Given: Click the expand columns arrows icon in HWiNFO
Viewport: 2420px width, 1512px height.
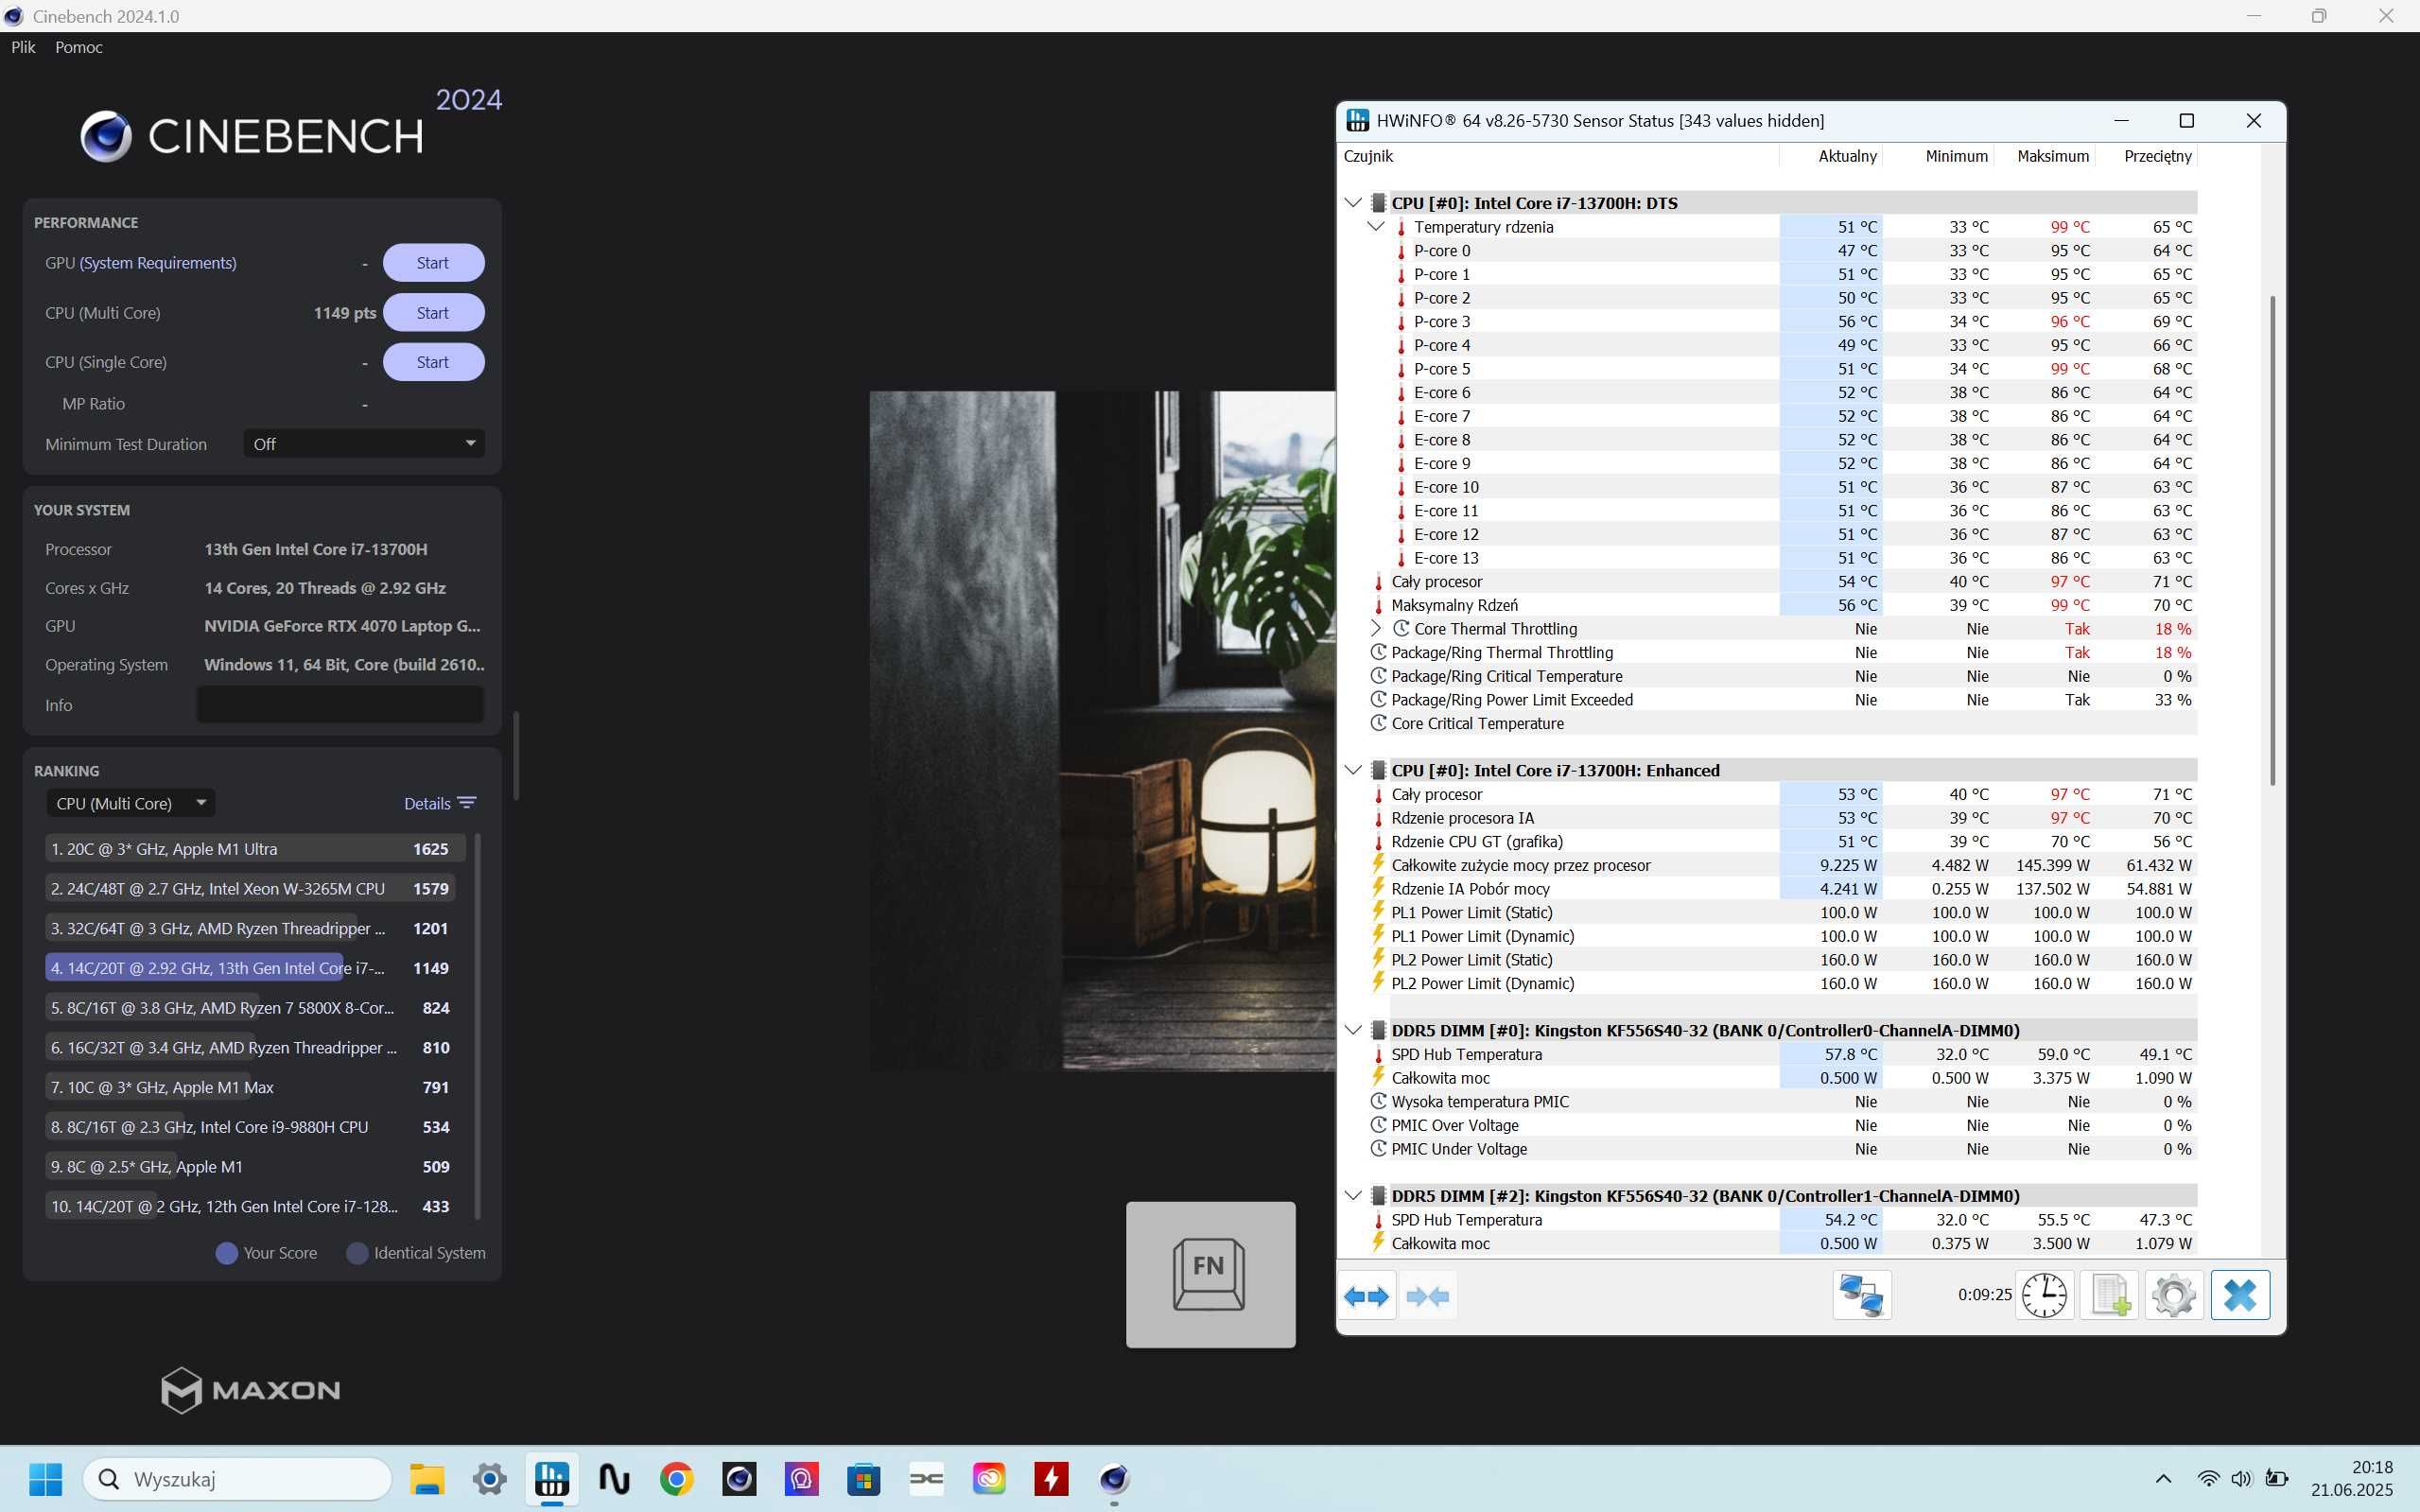Looking at the screenshot, I should pos(1366,1296).
